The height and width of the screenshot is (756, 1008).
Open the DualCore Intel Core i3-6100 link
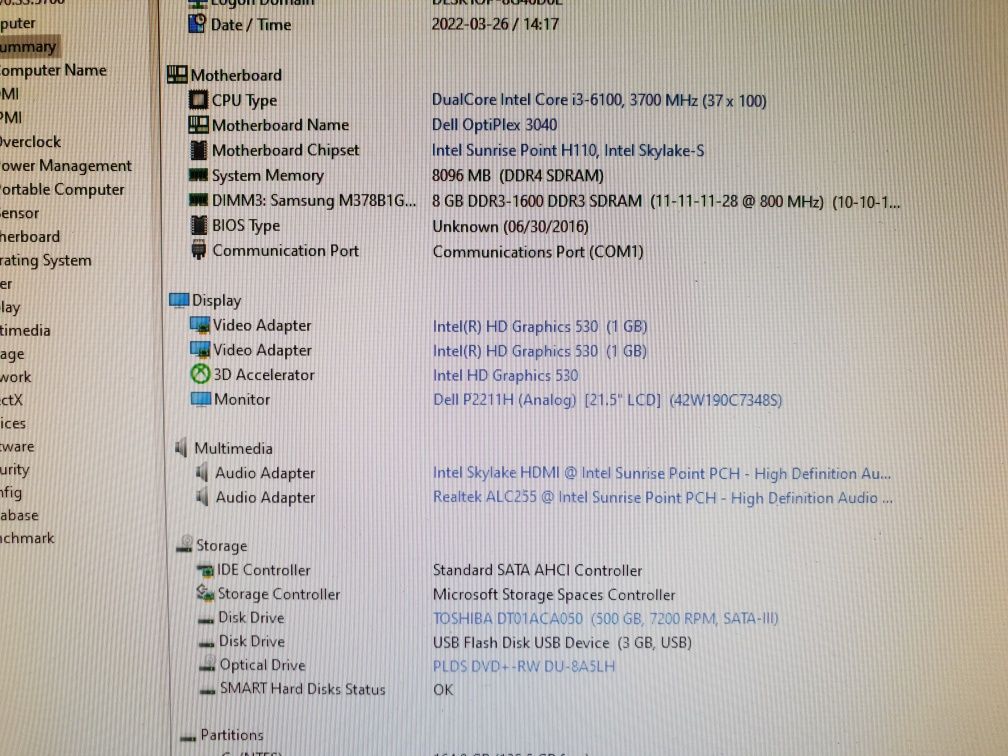(599, 100)
